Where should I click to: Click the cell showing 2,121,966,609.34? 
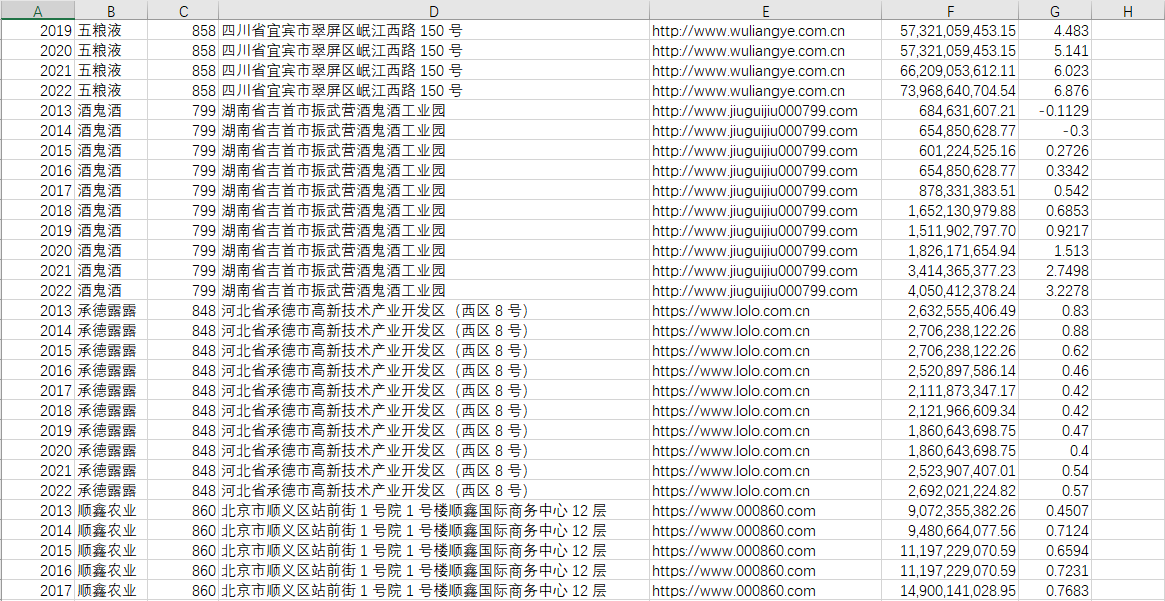[x=950, y=412]
